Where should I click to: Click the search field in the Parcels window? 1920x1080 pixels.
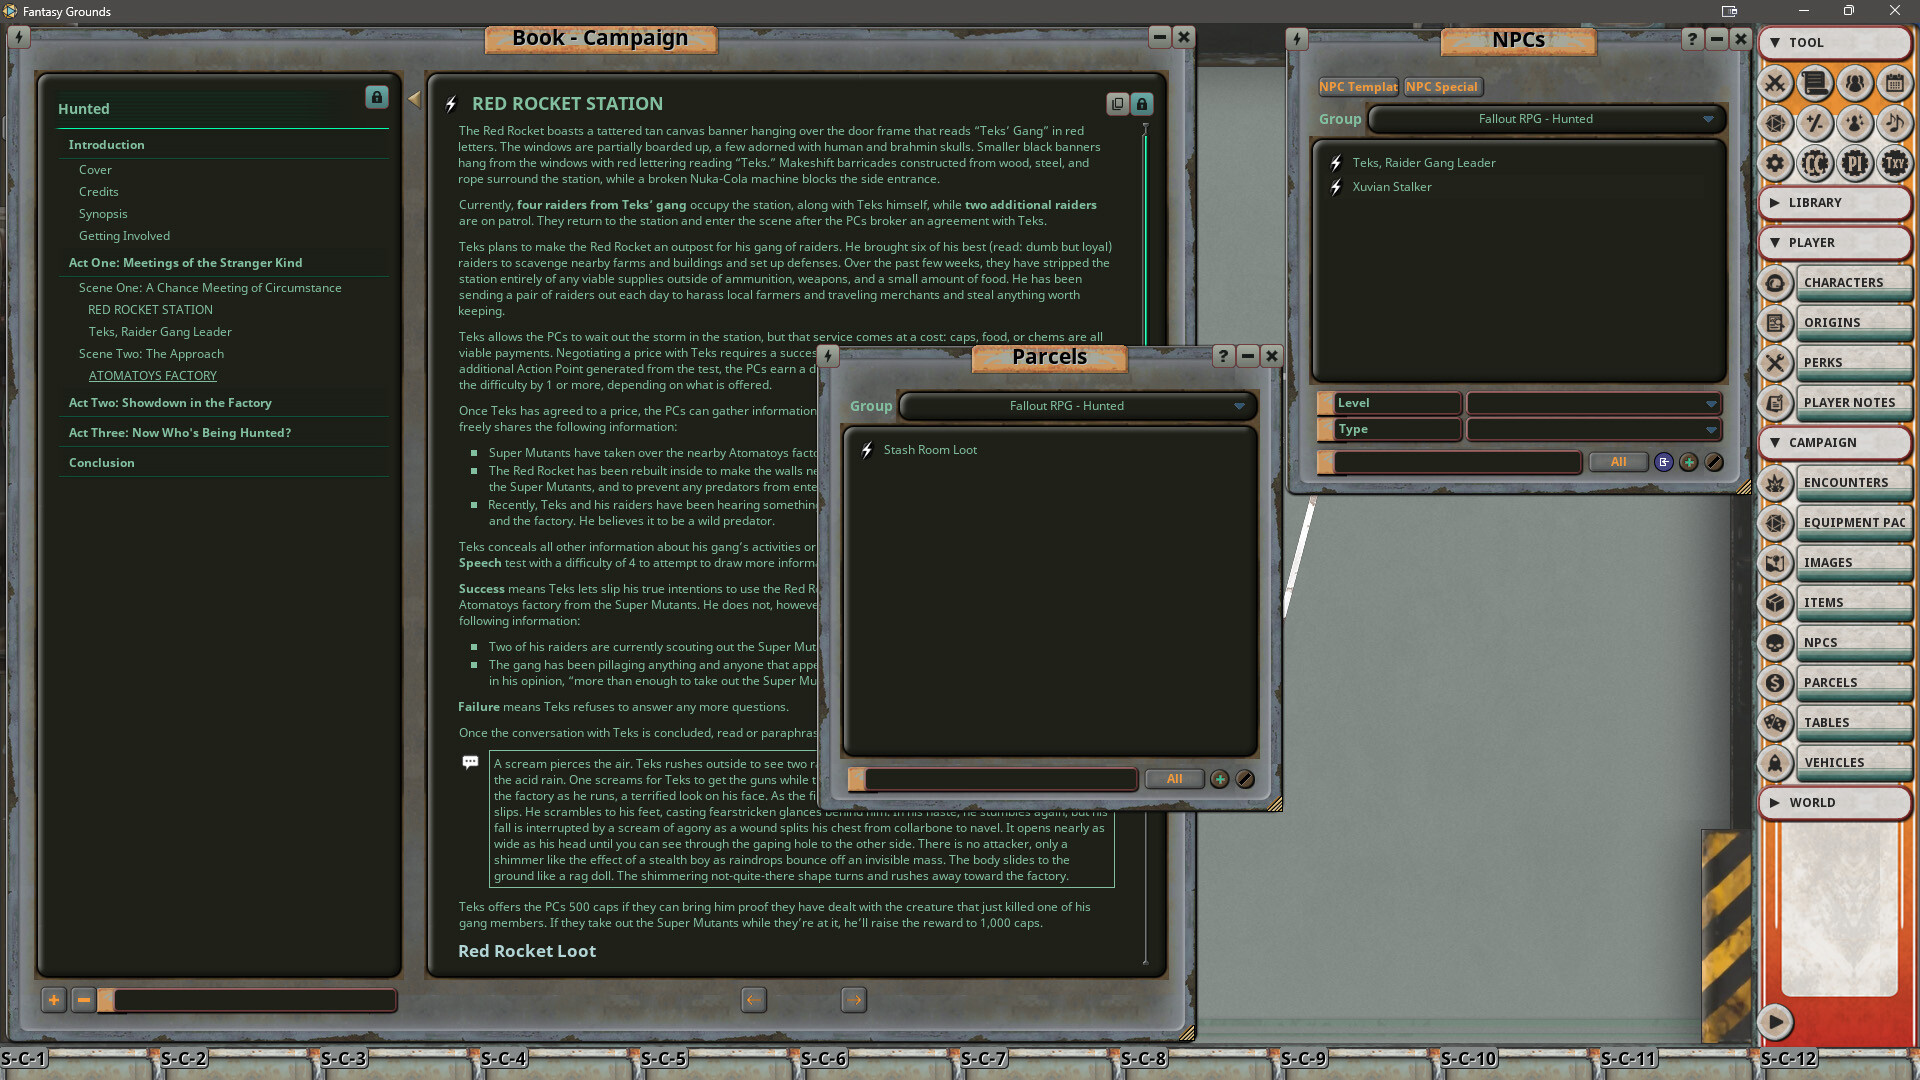point(990,779)
